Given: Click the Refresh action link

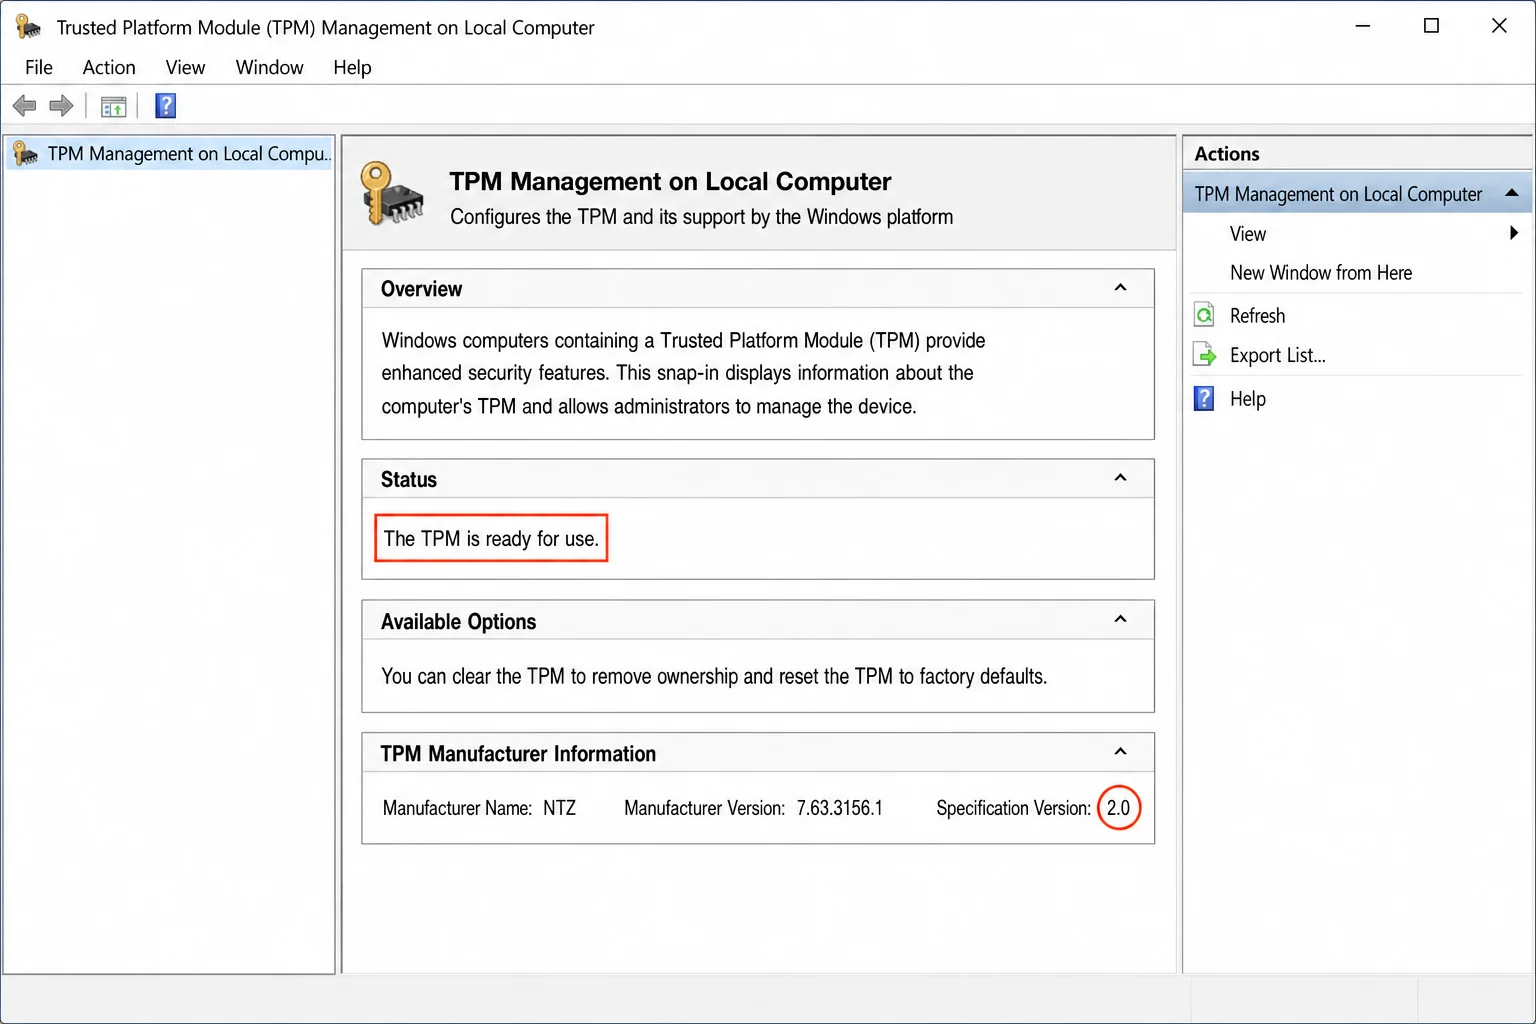Looking at the screenshot, I should point(1257,316).
